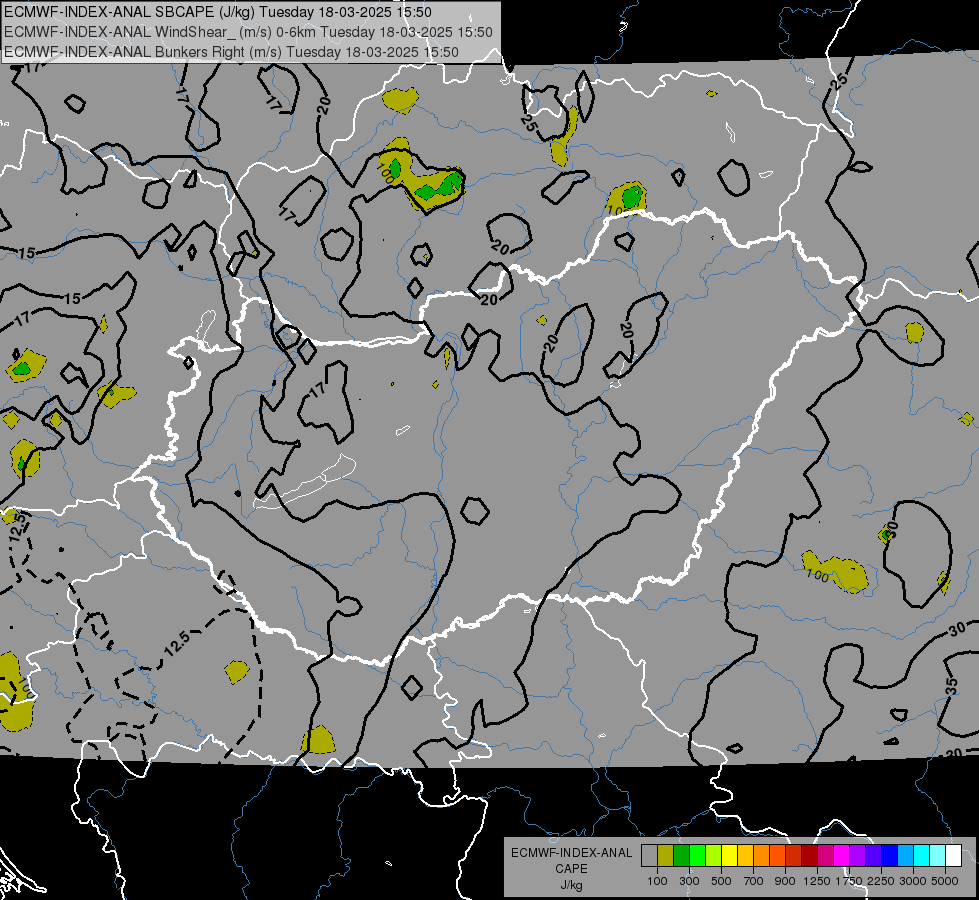Viewport: 979px width, 900px height.
Task: Select the dark green legend swatch
Action: pyautogui.click(x=681, y=856)
